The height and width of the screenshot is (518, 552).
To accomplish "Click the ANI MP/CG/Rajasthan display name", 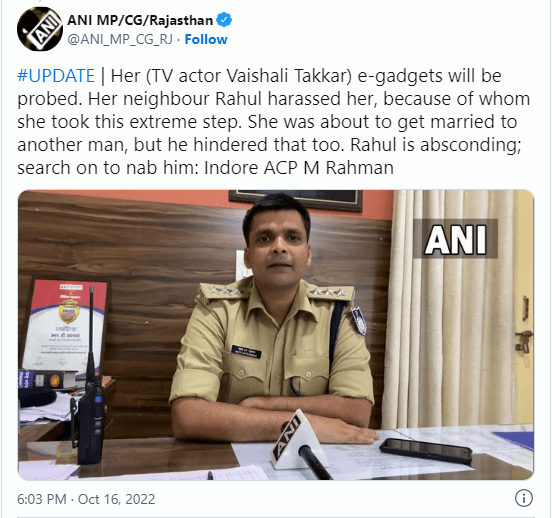I will click(140, 20).
